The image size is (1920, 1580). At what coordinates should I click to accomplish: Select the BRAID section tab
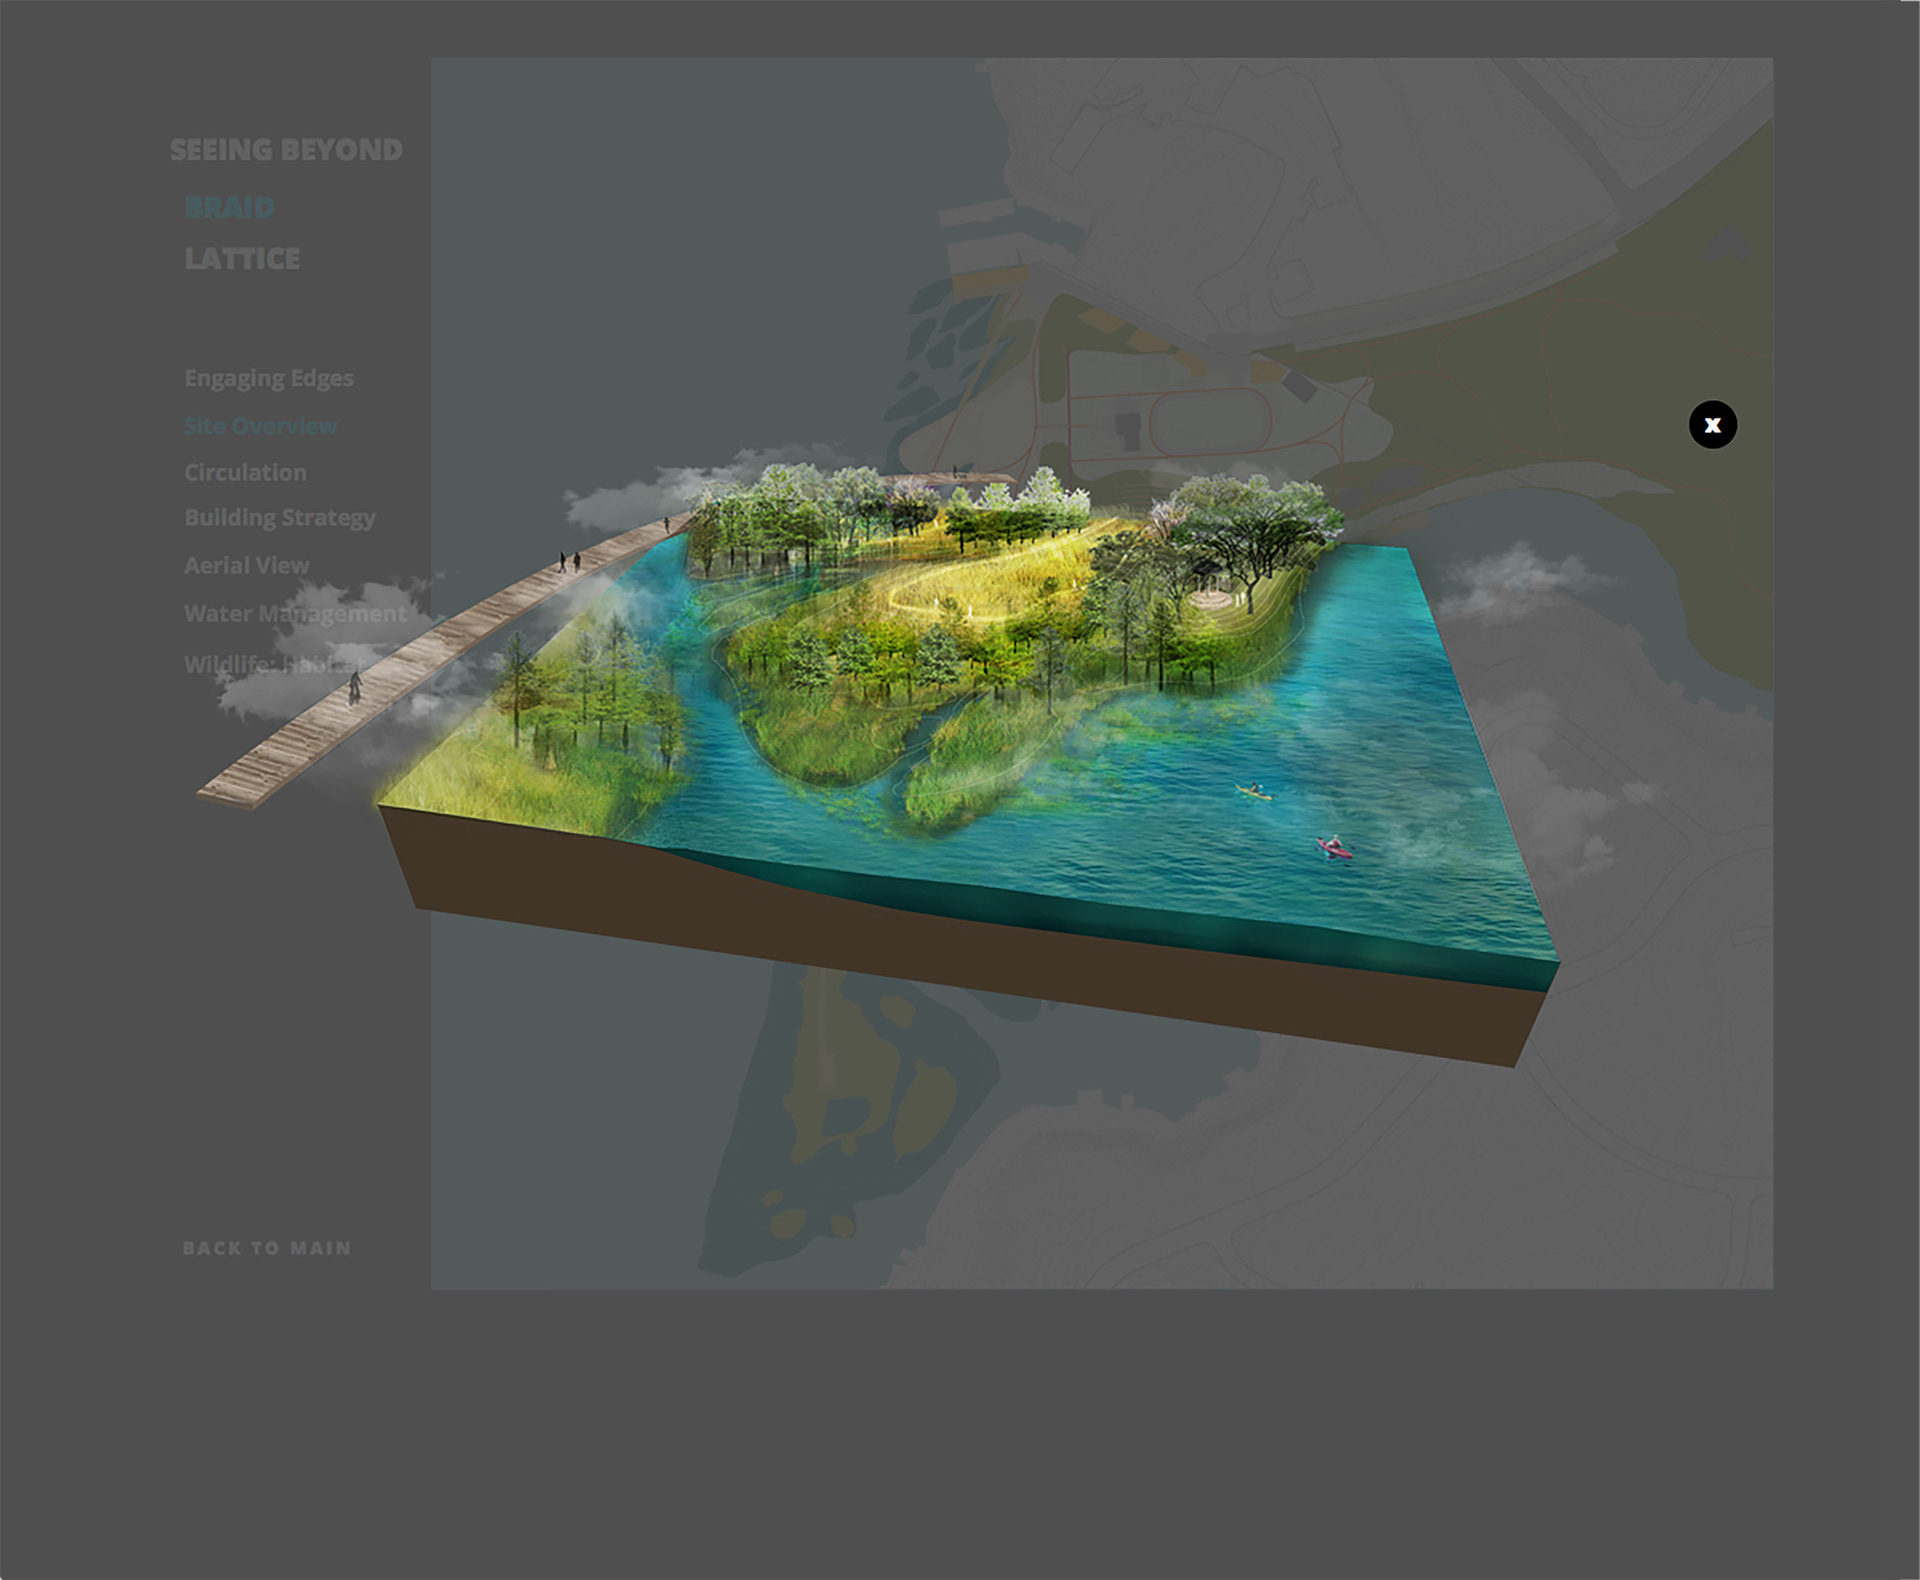[x=229, y=207]
